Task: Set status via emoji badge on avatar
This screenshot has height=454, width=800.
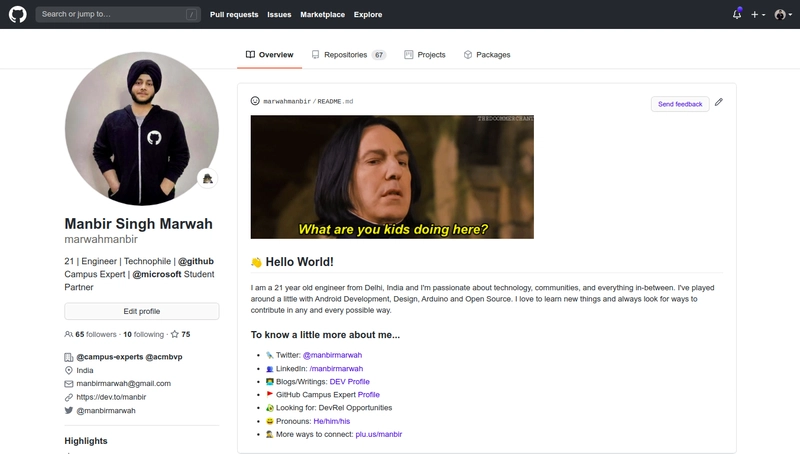Action: [x=208, y=179]
